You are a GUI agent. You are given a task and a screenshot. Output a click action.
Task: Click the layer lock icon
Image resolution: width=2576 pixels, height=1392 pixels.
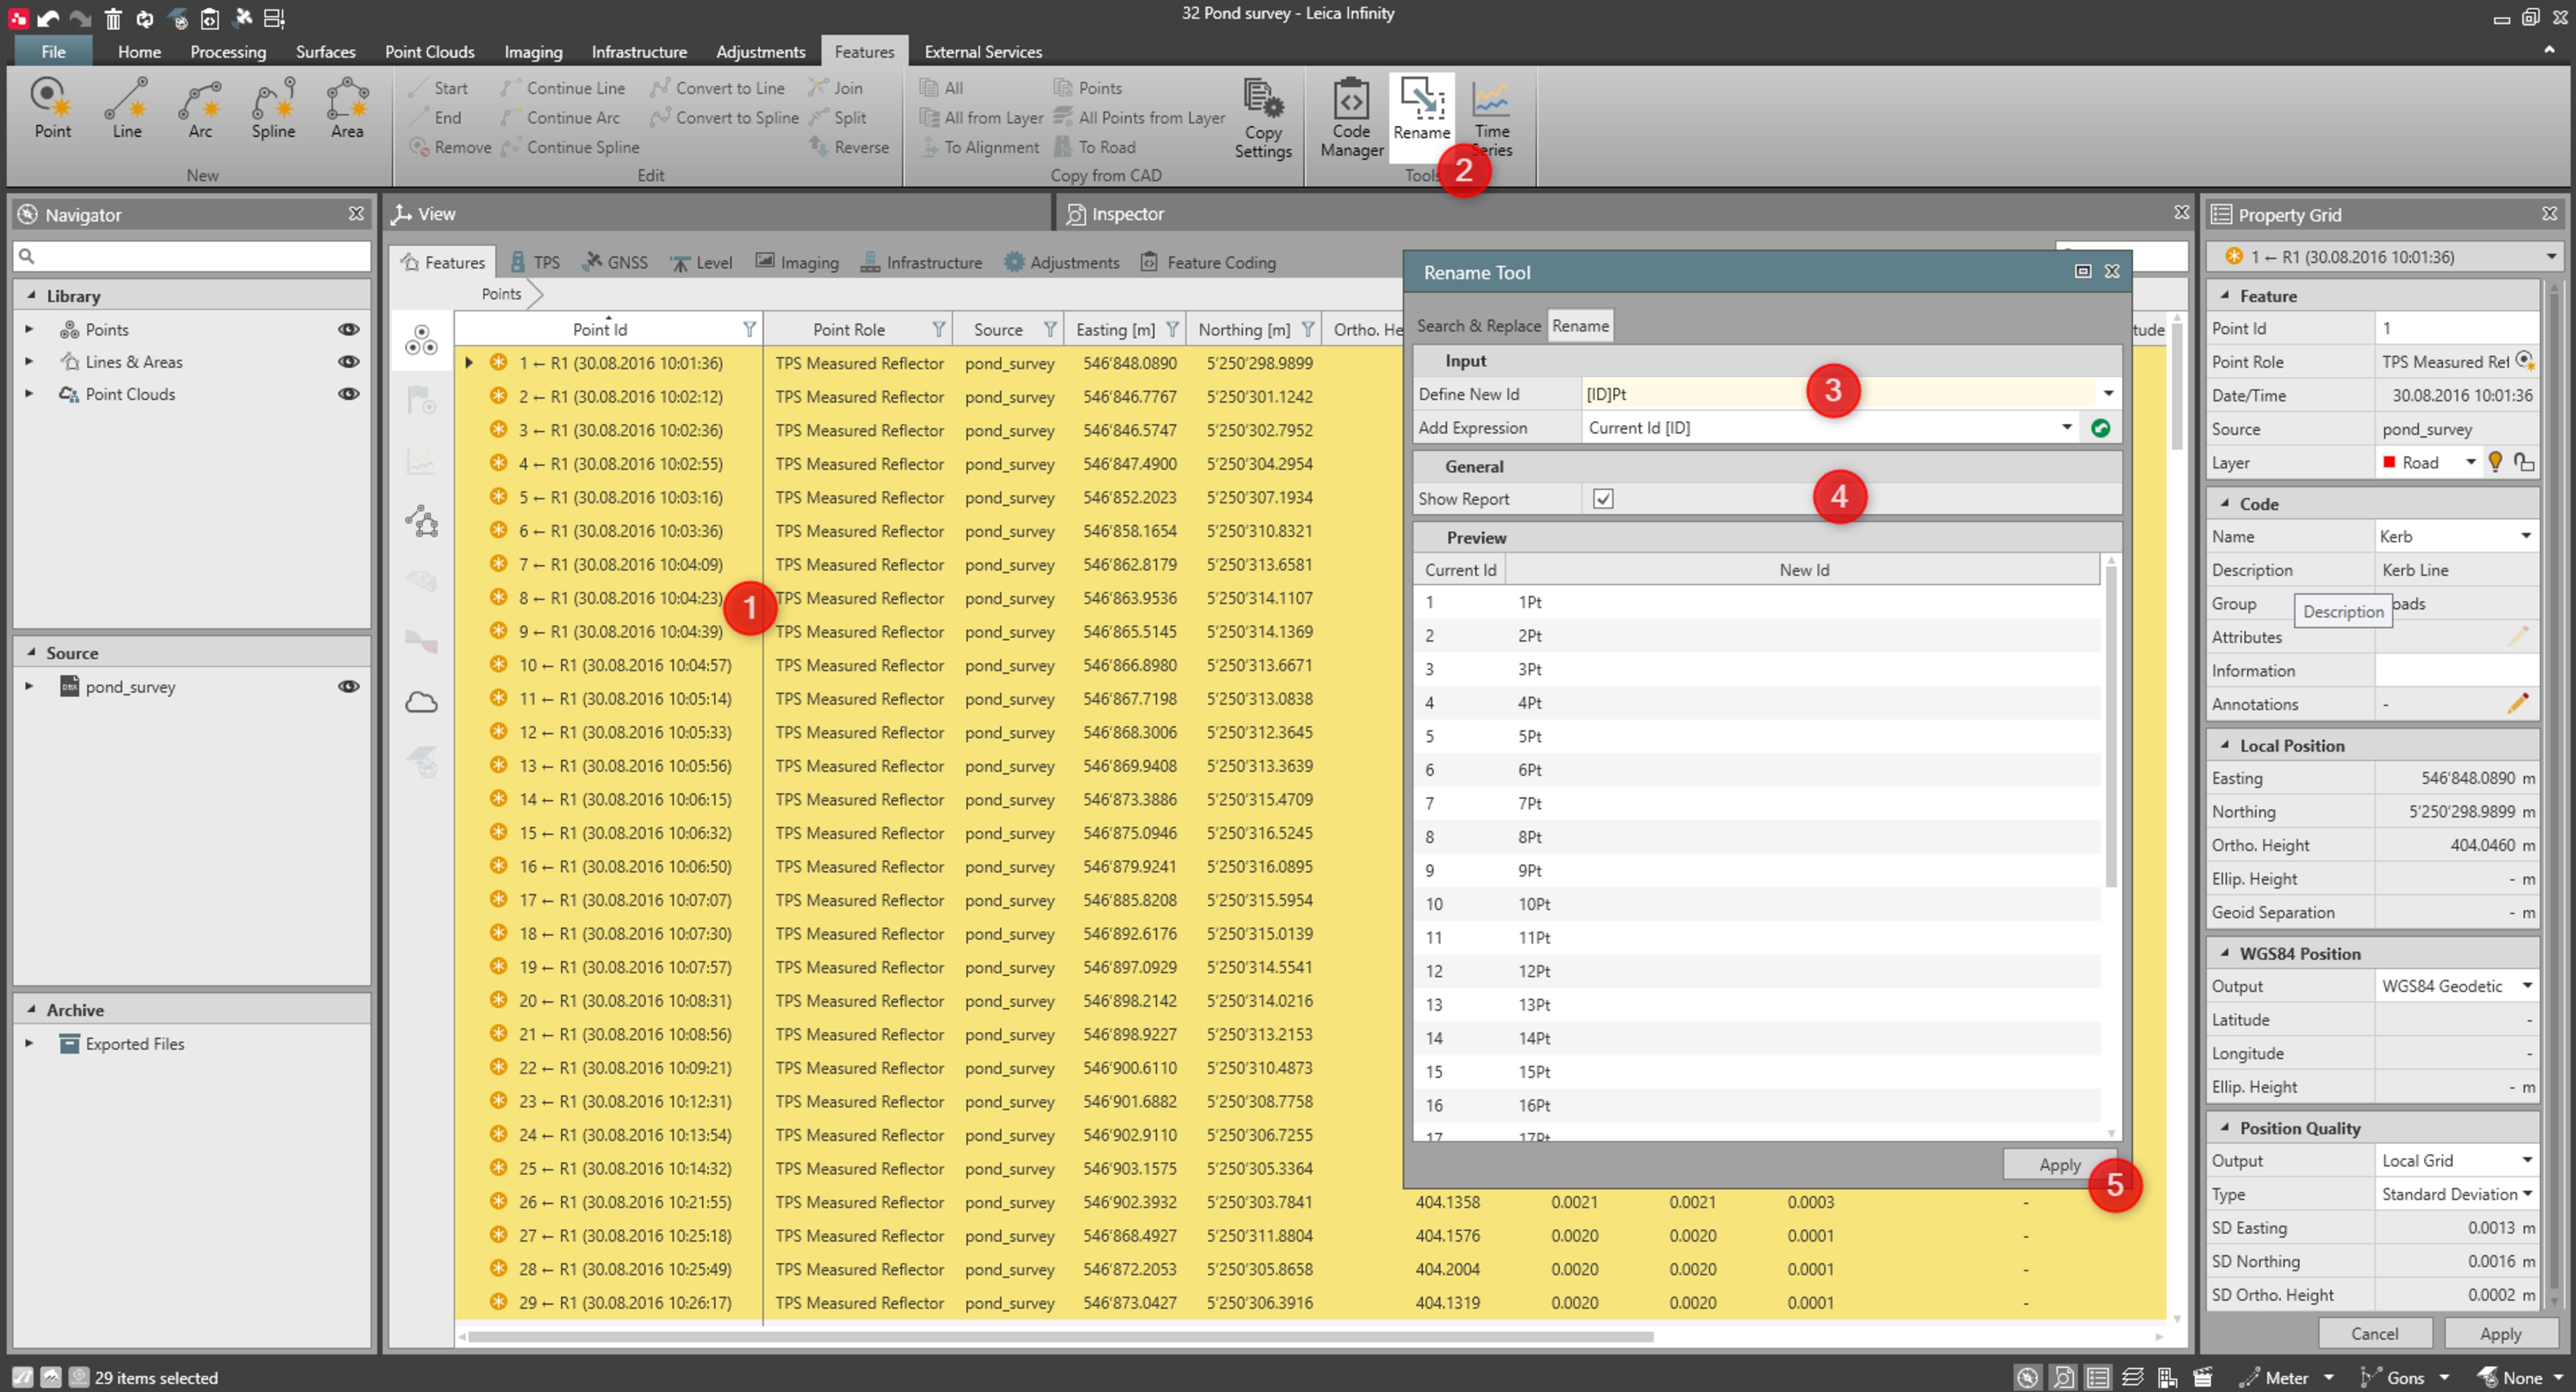(2523, 462)
